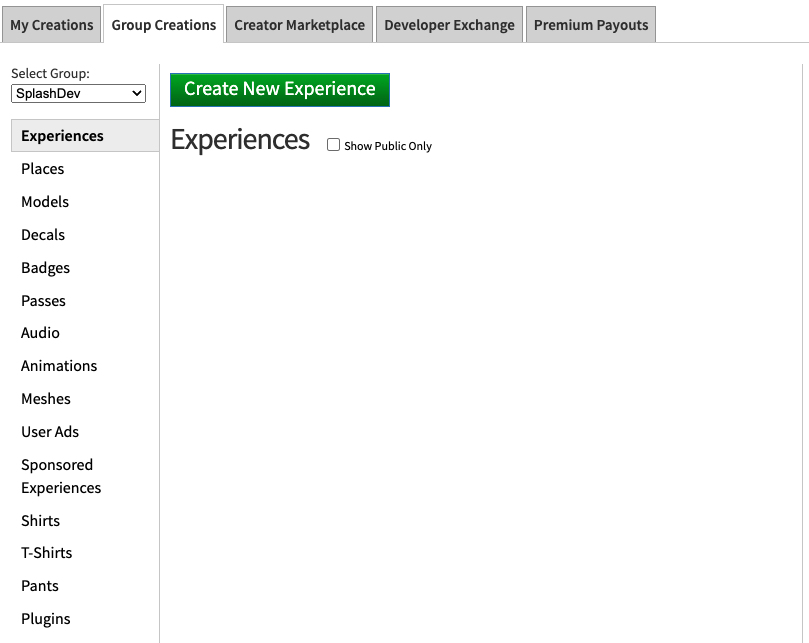Select Experiences in the sidebar
The width and height of the screenshot is (809, 643).
tap(62, 136)
